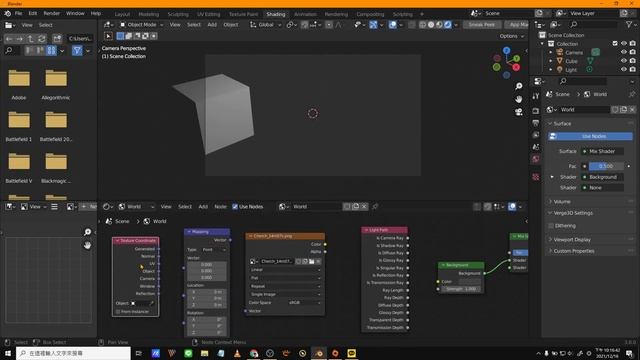
Task: Open View Layer properties tab
Action: point(536,135)
